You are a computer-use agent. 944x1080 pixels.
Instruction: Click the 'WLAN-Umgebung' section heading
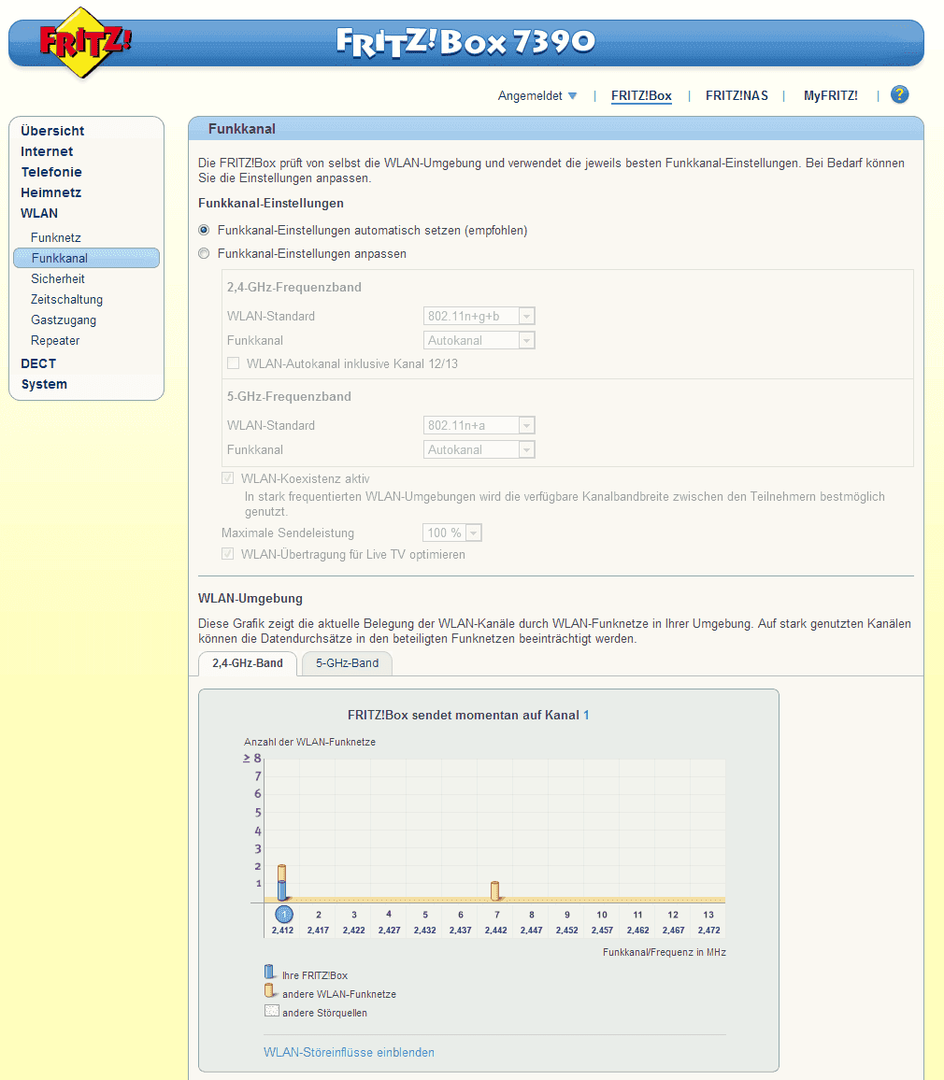(251, 599)
